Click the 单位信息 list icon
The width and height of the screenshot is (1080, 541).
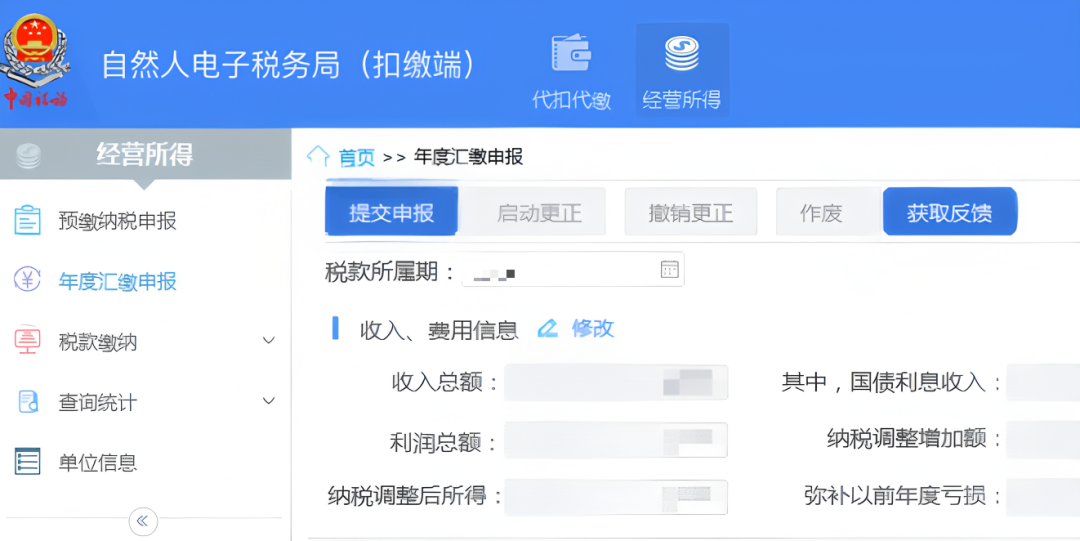click(x=28, y=462)
